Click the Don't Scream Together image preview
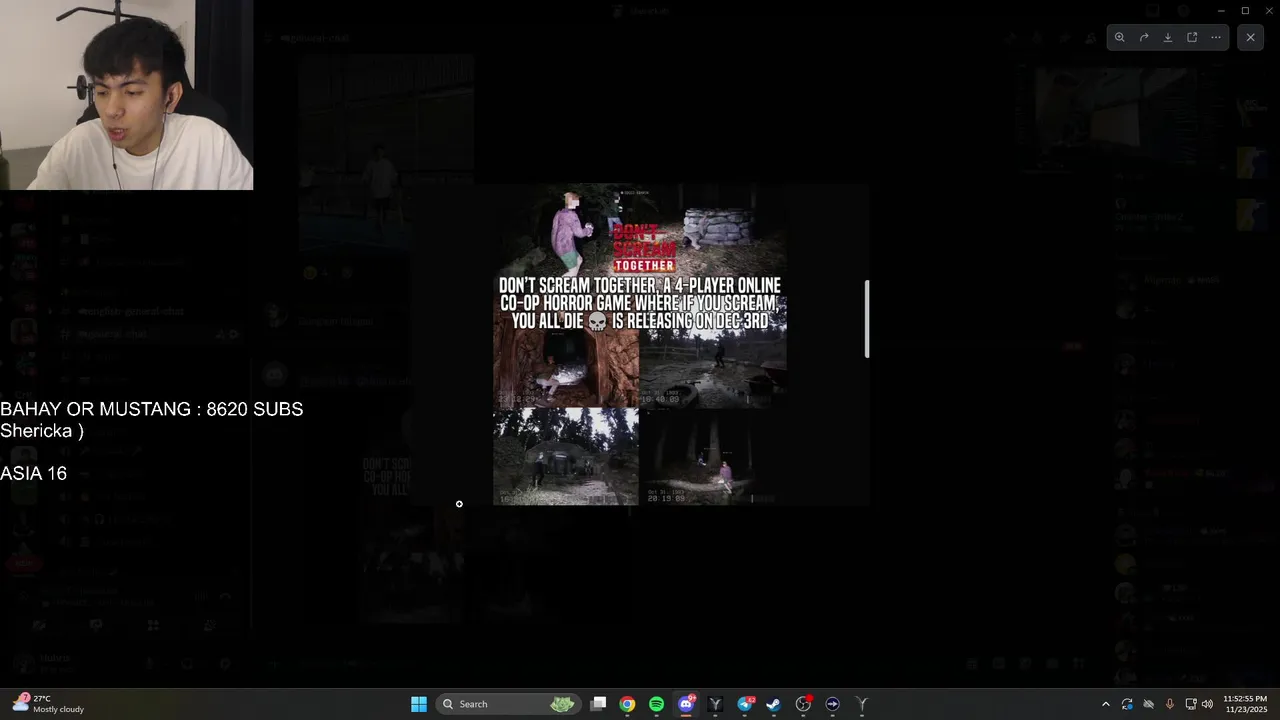Image resolution: width=1280 pixels, height=720 pixels. [640, 344]
